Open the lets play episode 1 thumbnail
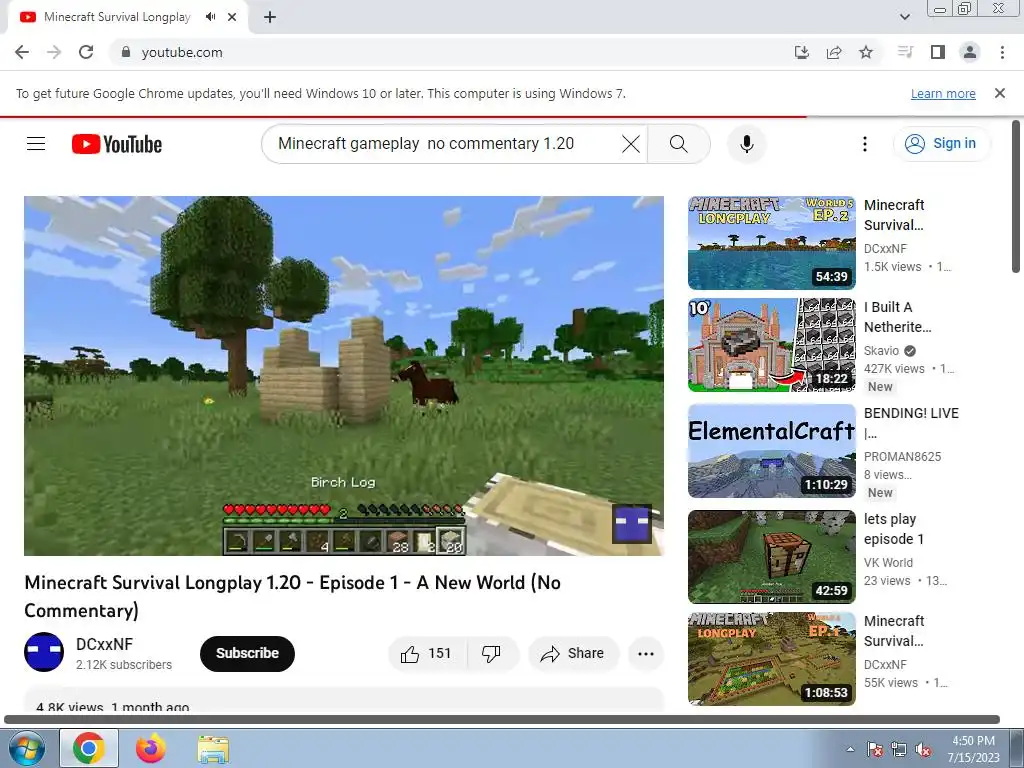The image size is (1024, 768). tap(772, 557)
